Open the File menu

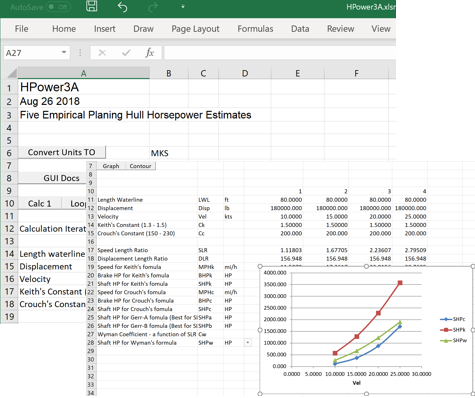(21, 29)
